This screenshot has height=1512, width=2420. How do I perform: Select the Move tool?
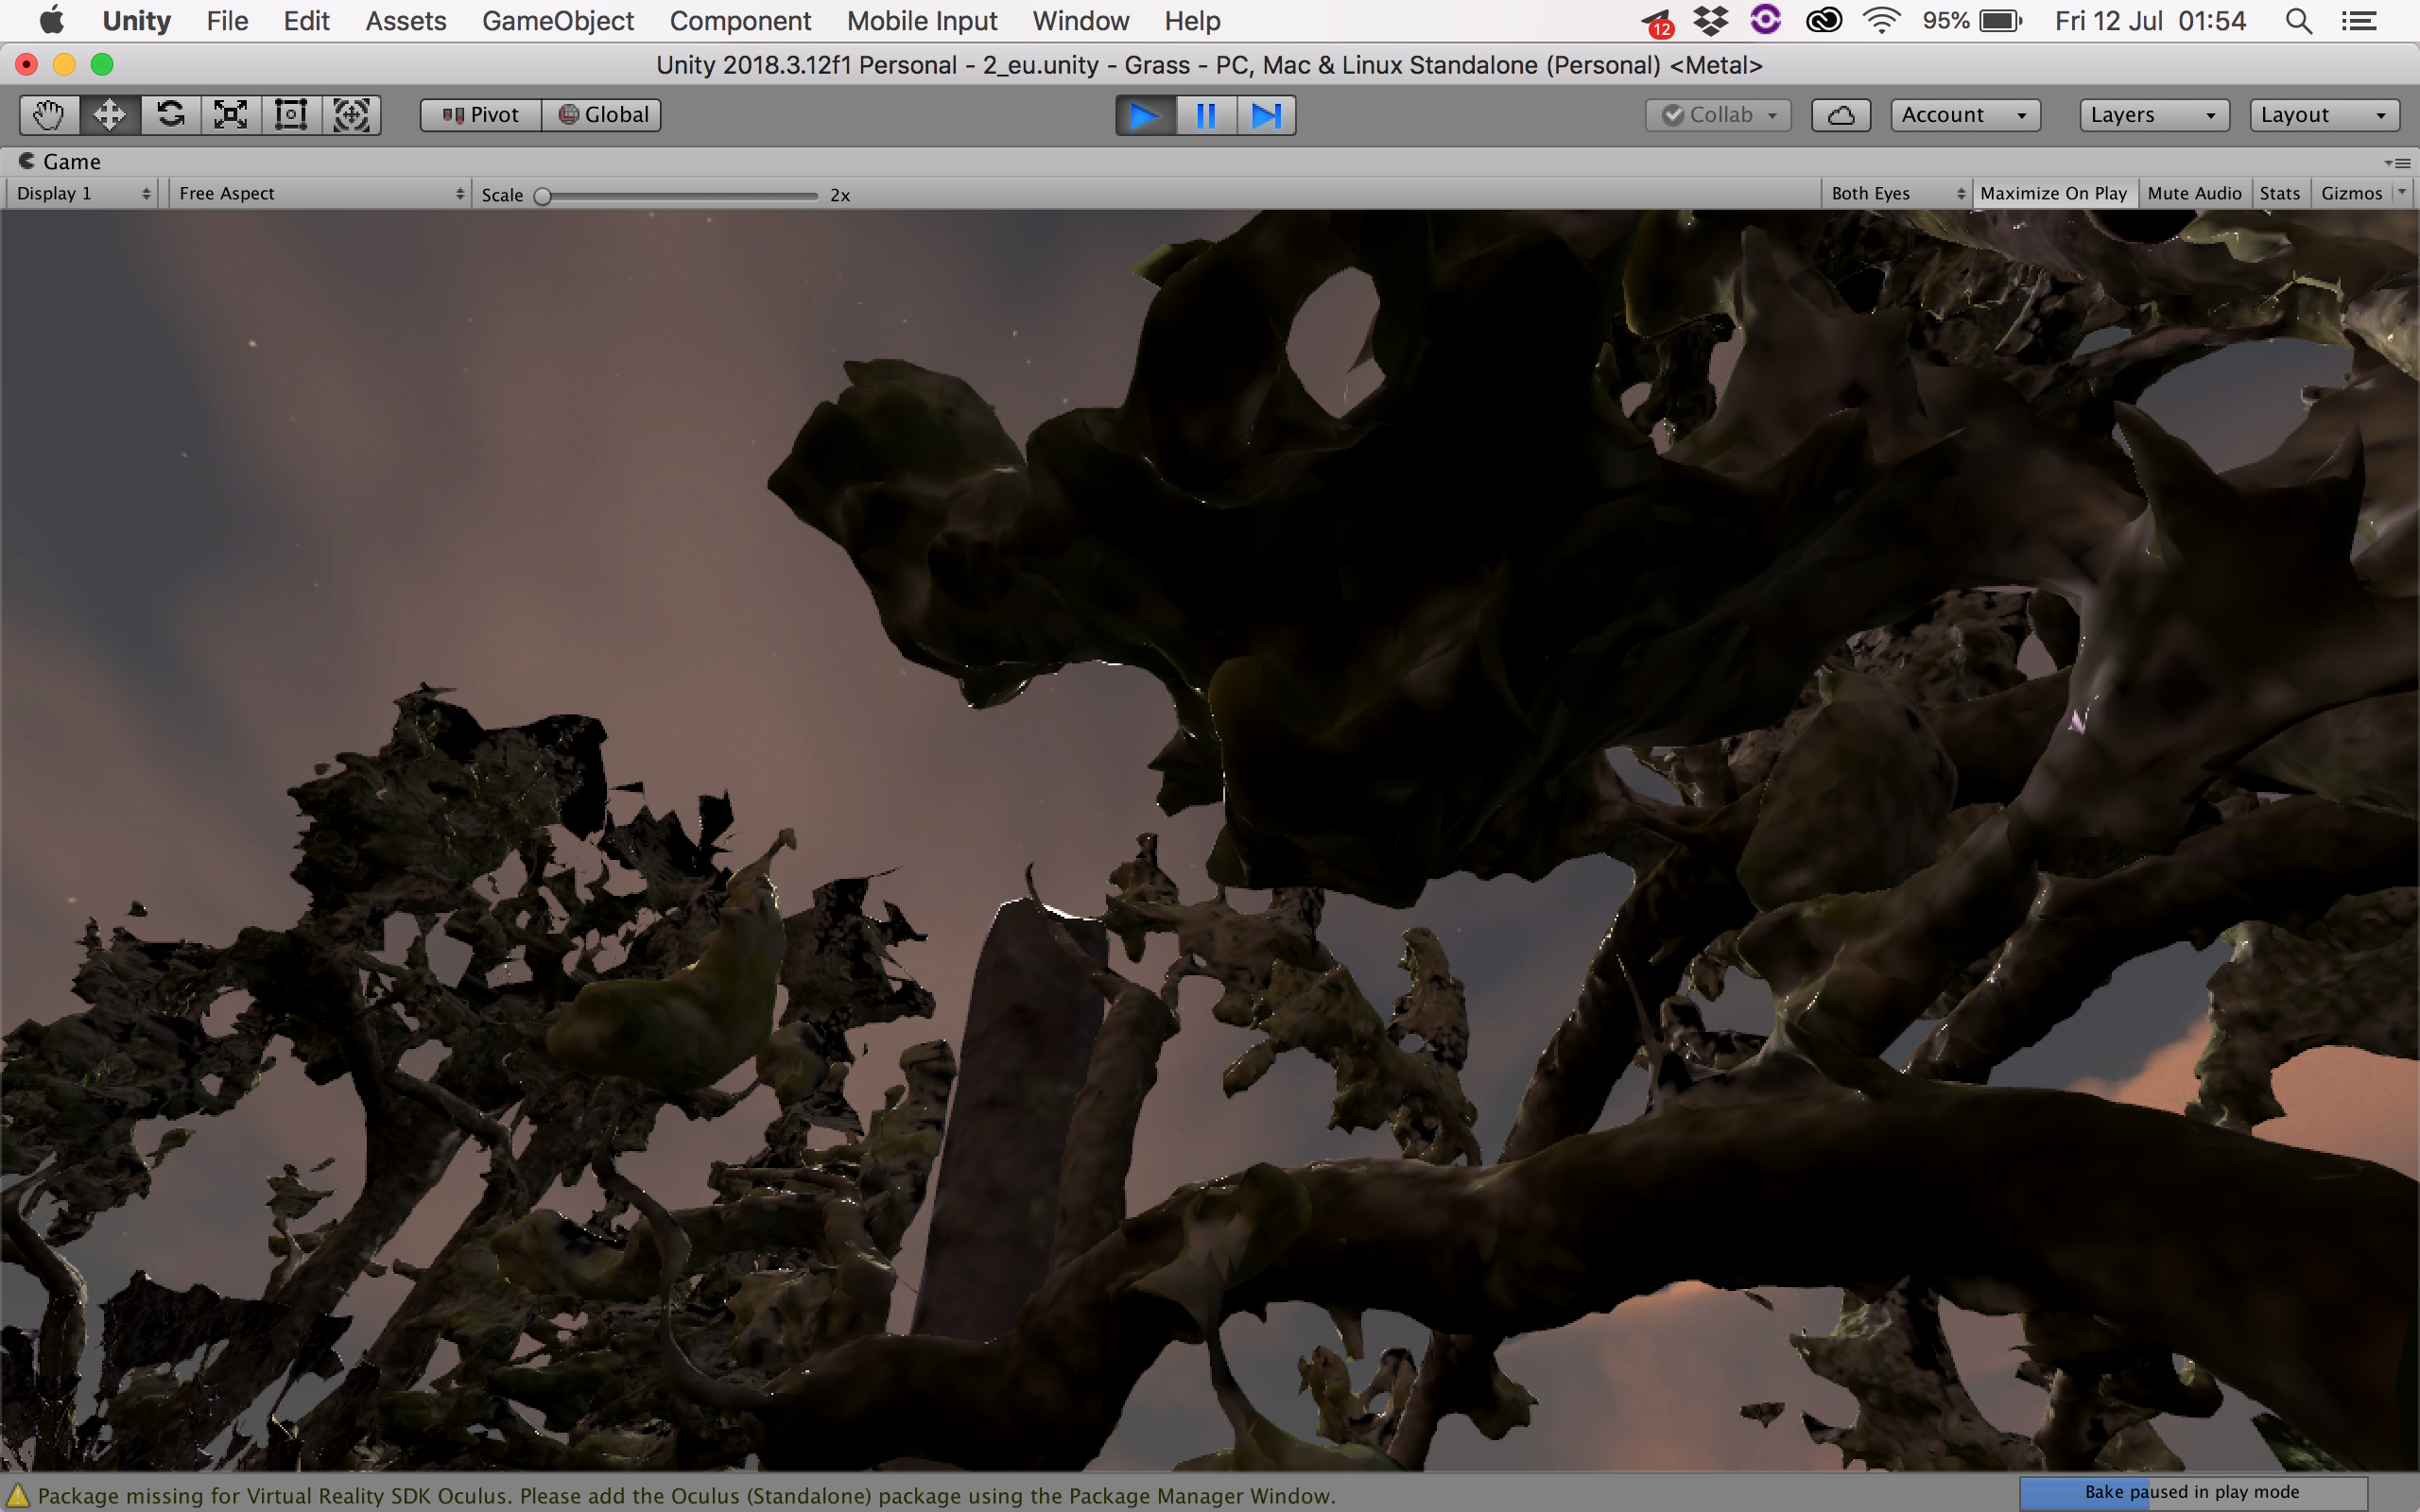click(109, 115)
